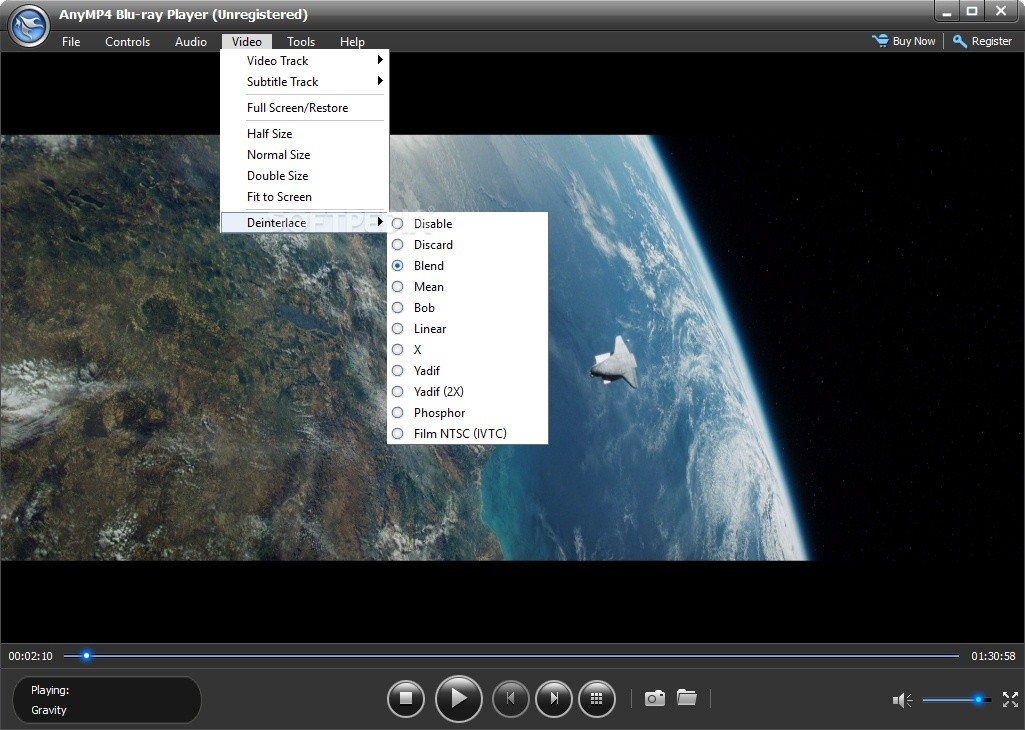1025x730 pixels.
Task: Click the Buy Now link
Action: (914, 41)
